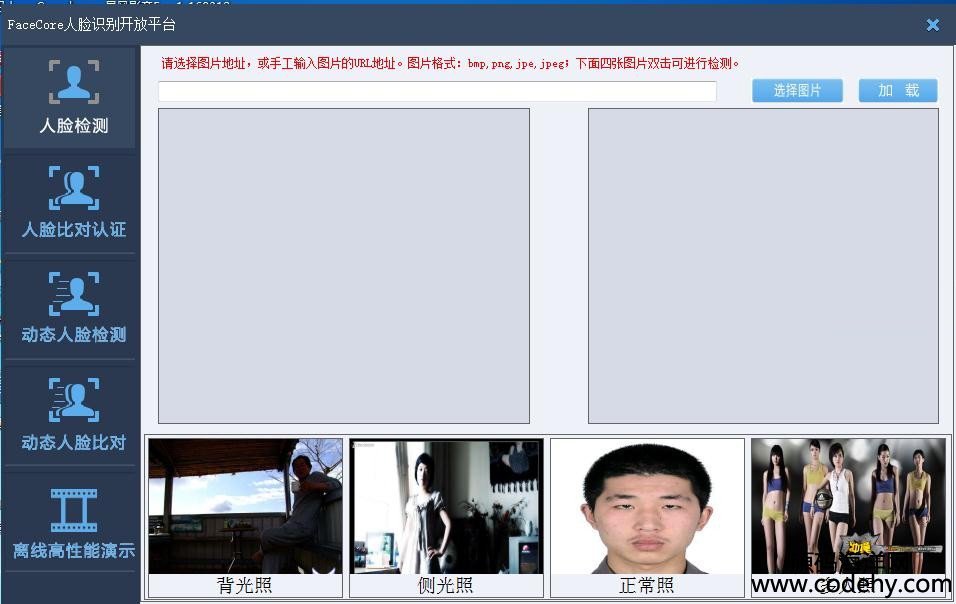Image resolution: width=956 pixels, height=604 pixels.
Task: Select the 动态人脸检测 label in sidebar
Action: [x=74, y=335]
